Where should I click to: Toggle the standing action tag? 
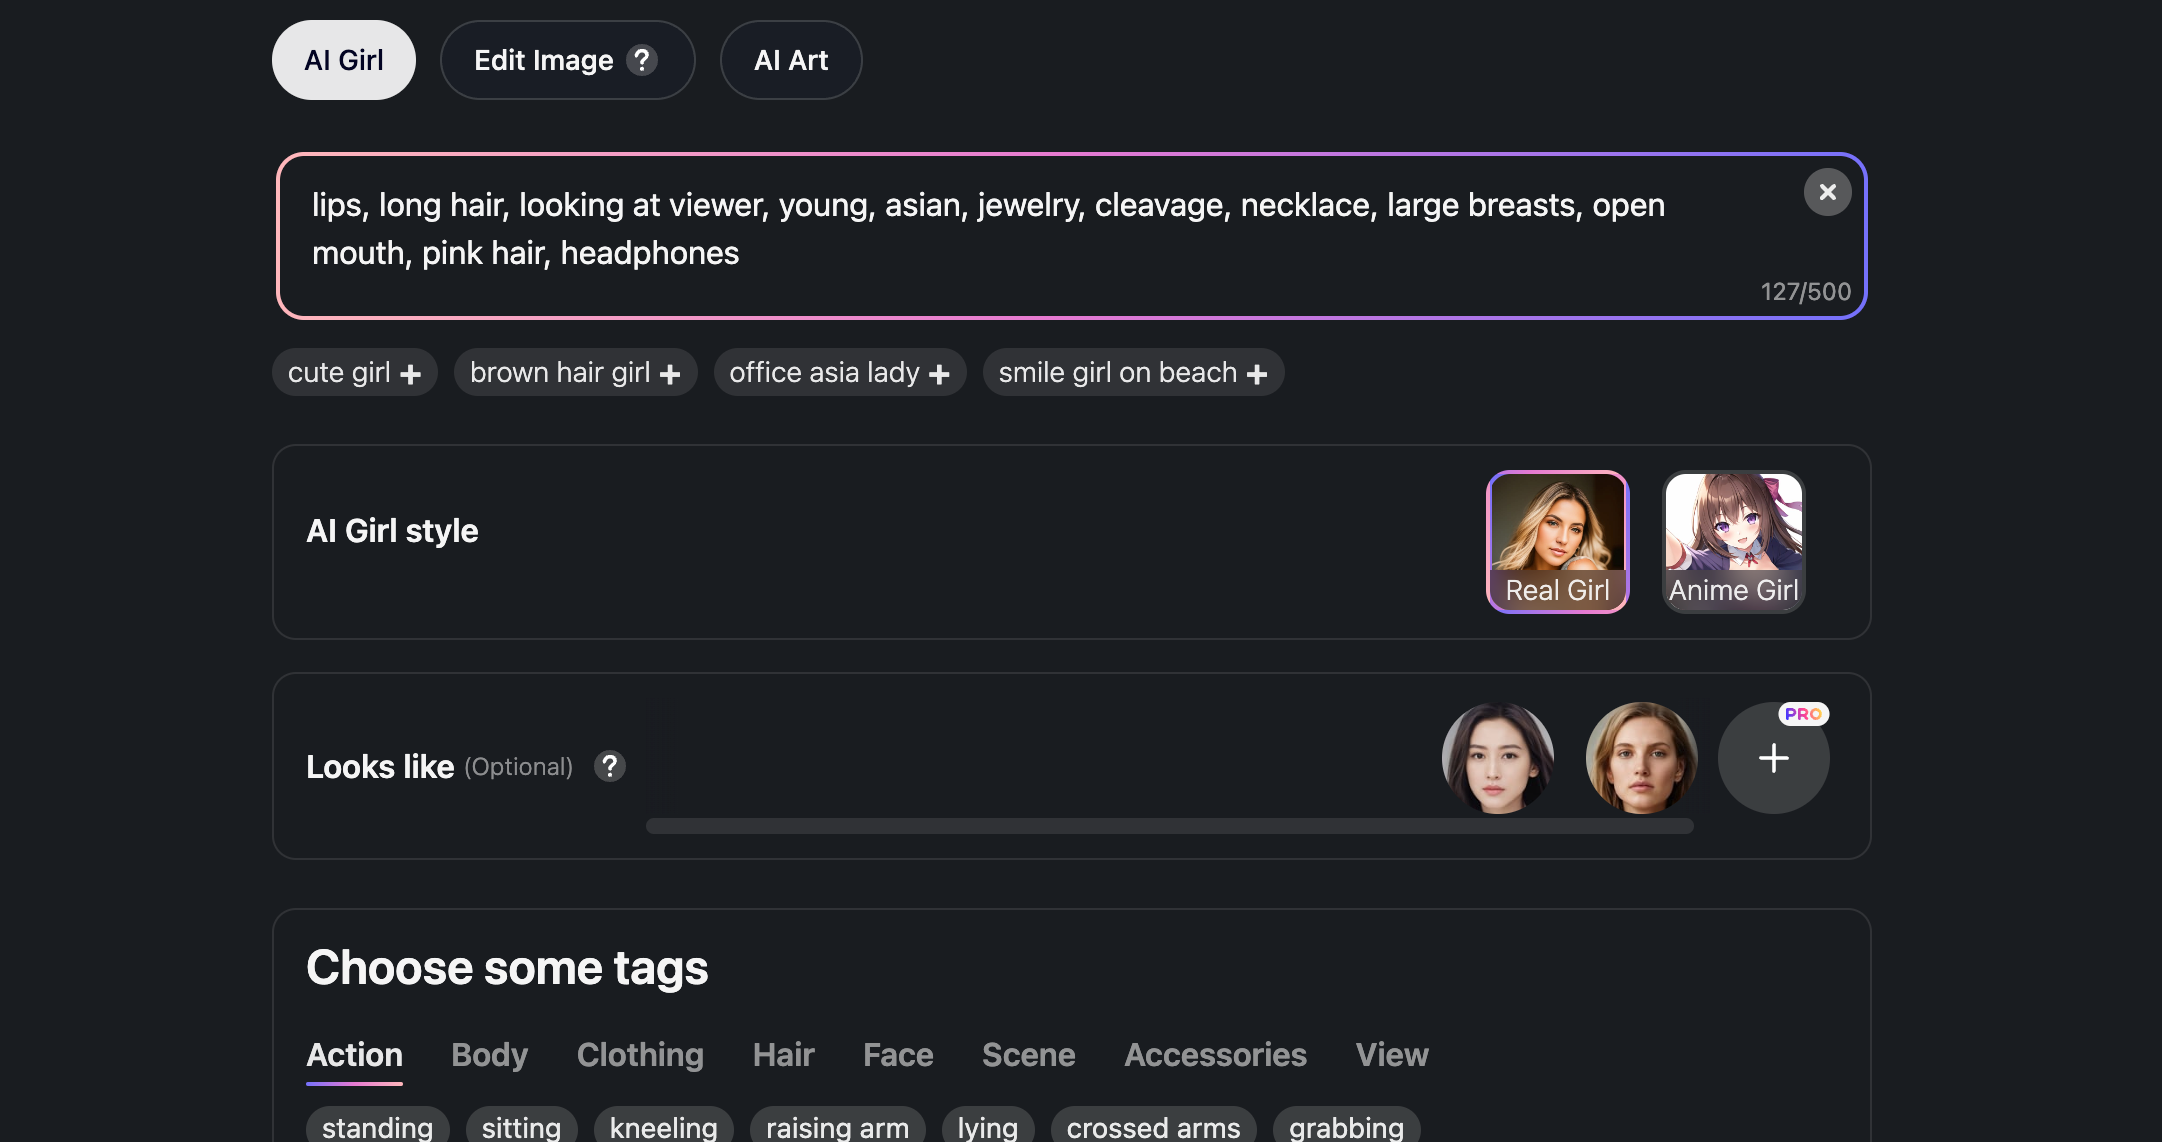click(377, 1127)
